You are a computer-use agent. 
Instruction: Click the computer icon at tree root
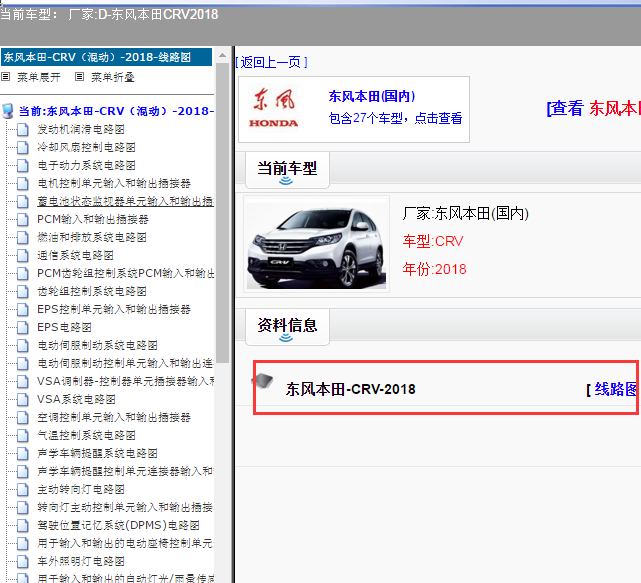(8, 111)
